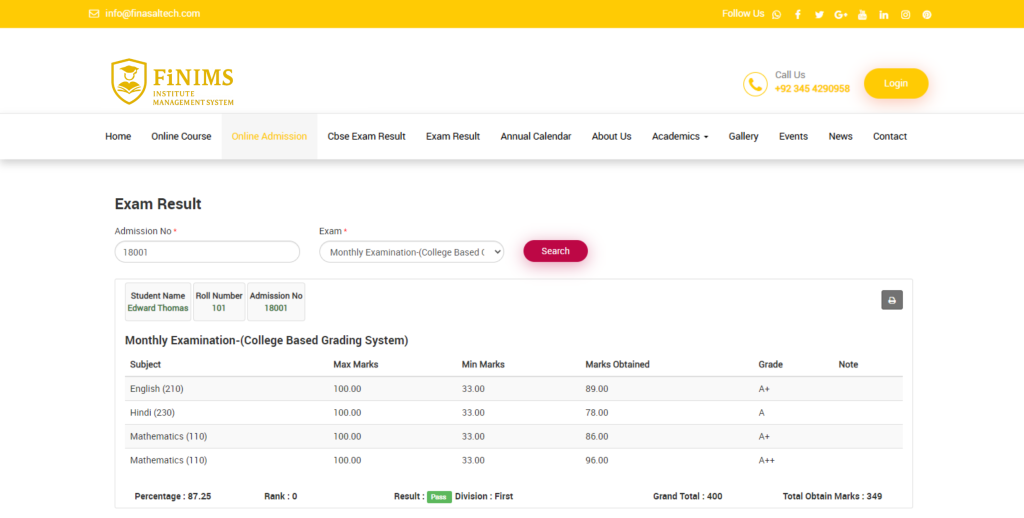The width and height of the screenshot is (1024, 518).
Task: Open the Instagram icon
Action: 905,14
